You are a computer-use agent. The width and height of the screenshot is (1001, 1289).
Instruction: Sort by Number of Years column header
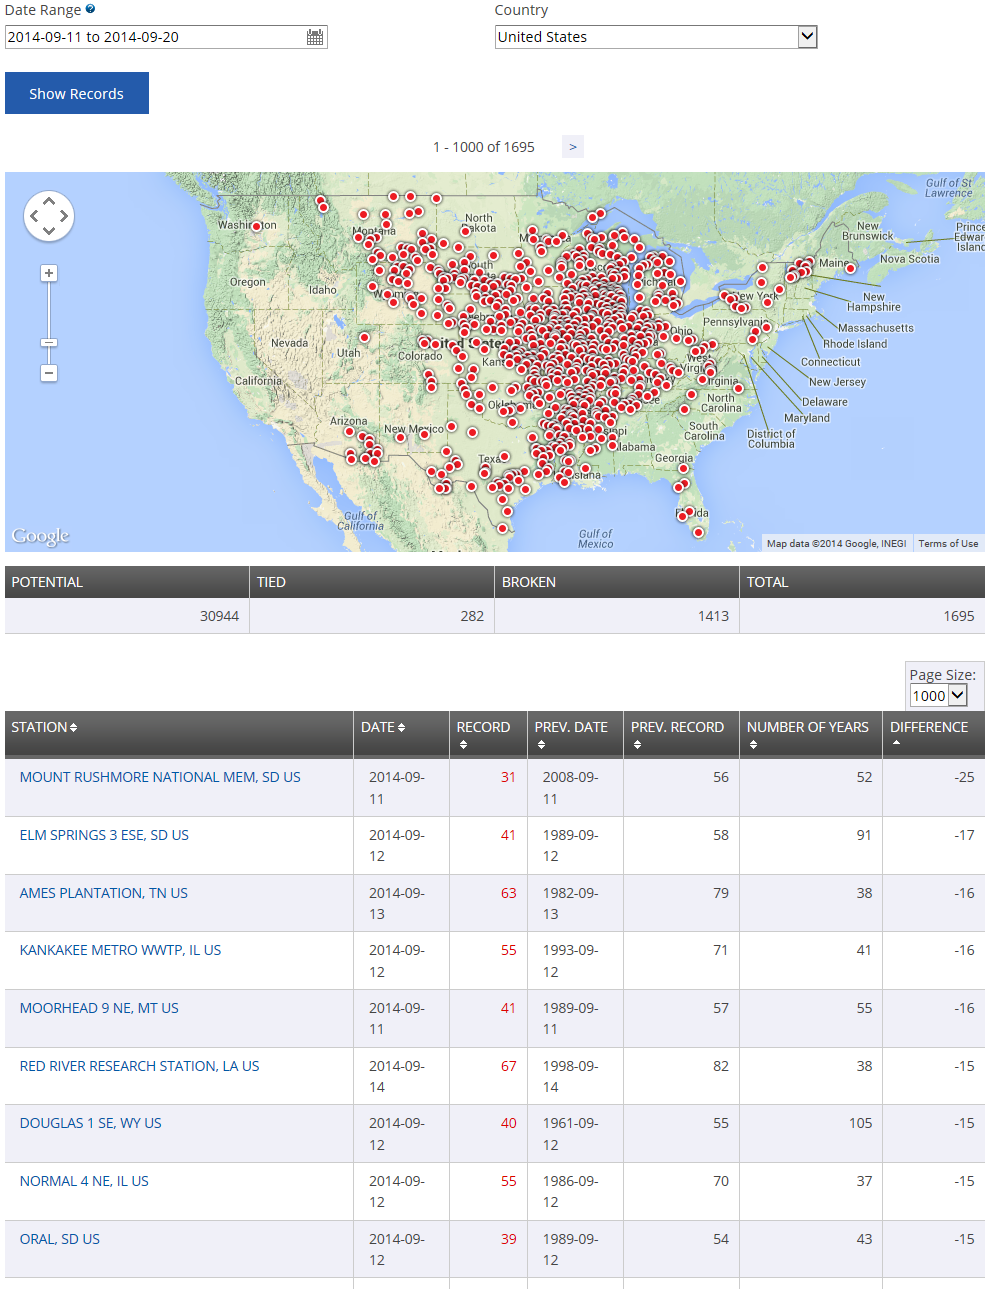pyautogui.click(x=807, y=727)
